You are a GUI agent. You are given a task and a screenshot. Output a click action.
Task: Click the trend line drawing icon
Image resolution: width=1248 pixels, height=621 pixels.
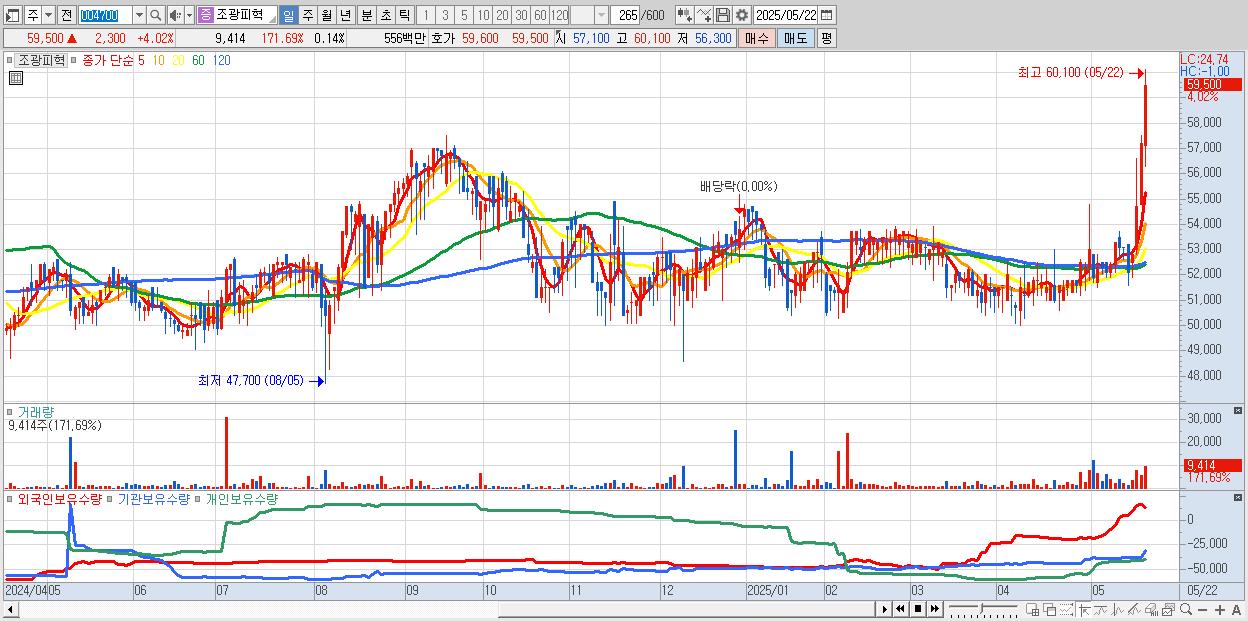1100,609
